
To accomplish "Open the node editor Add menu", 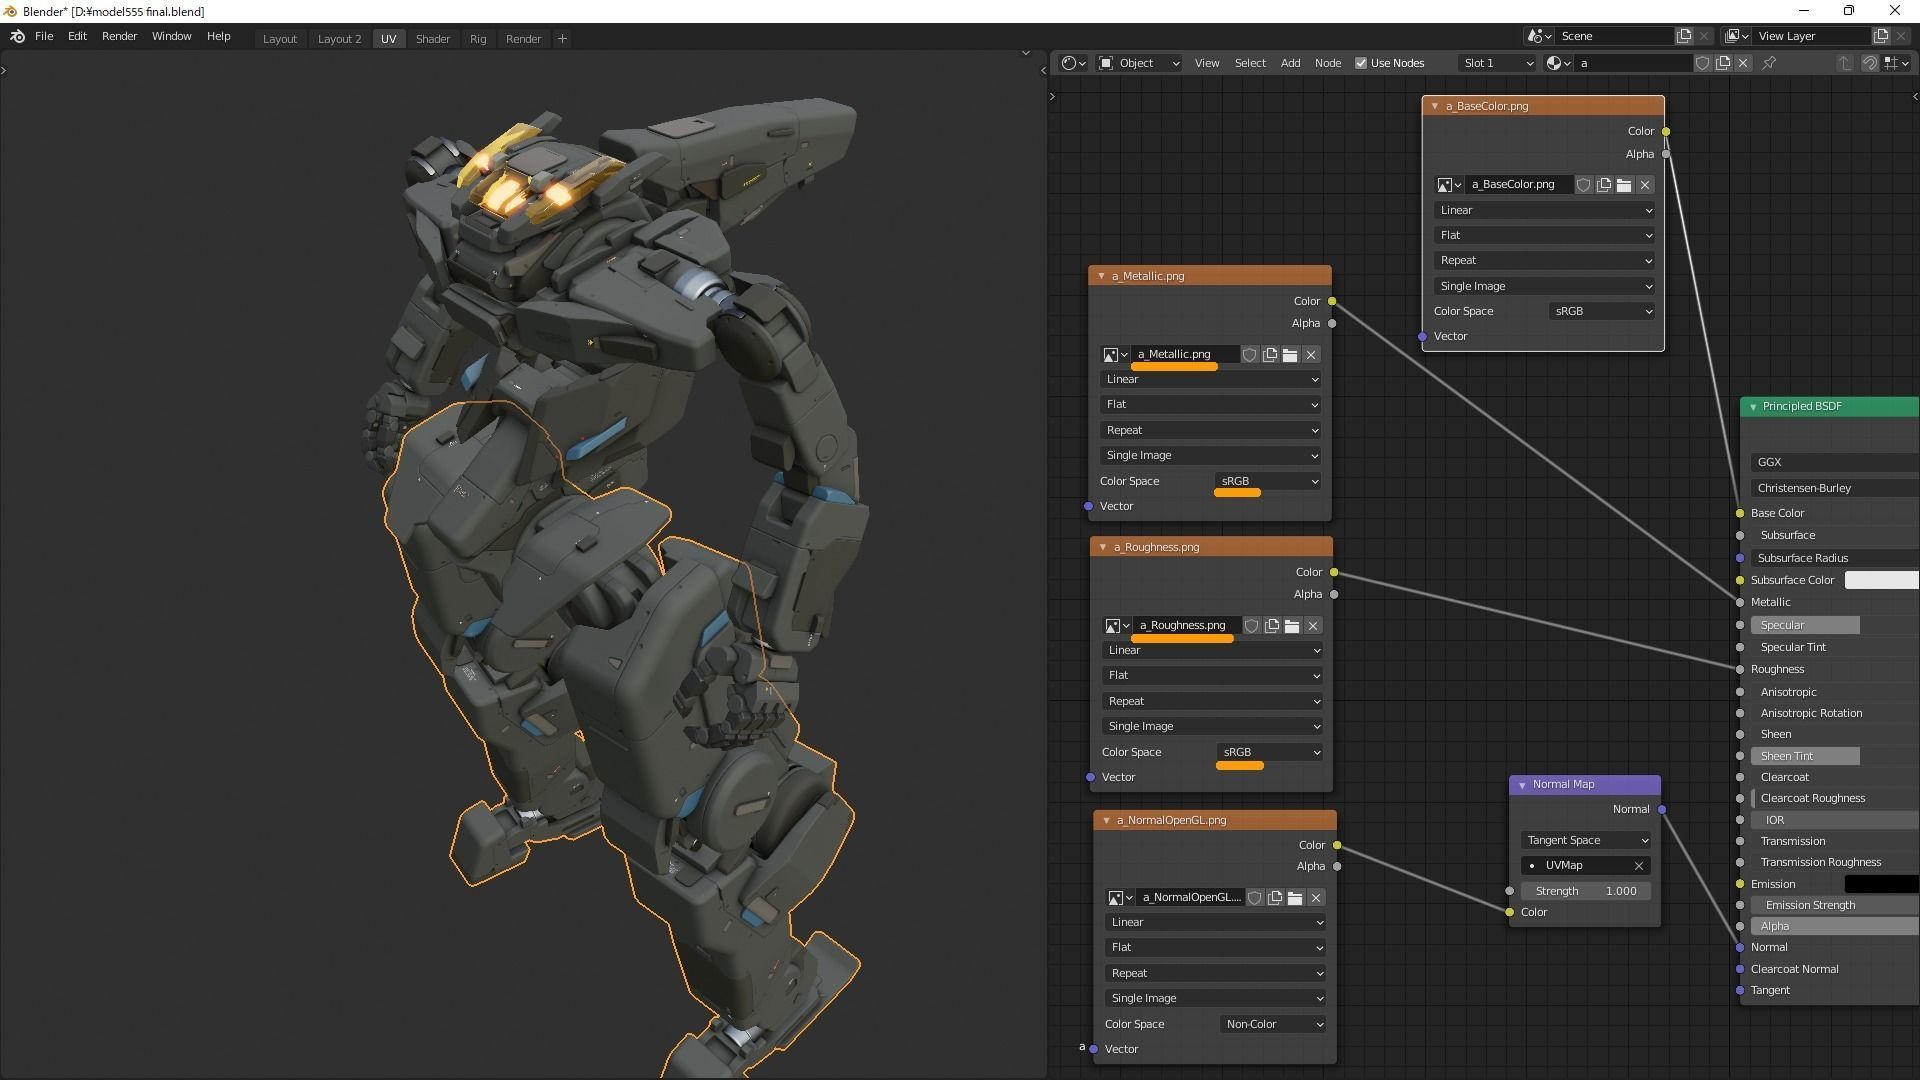I will (1290, 63).
